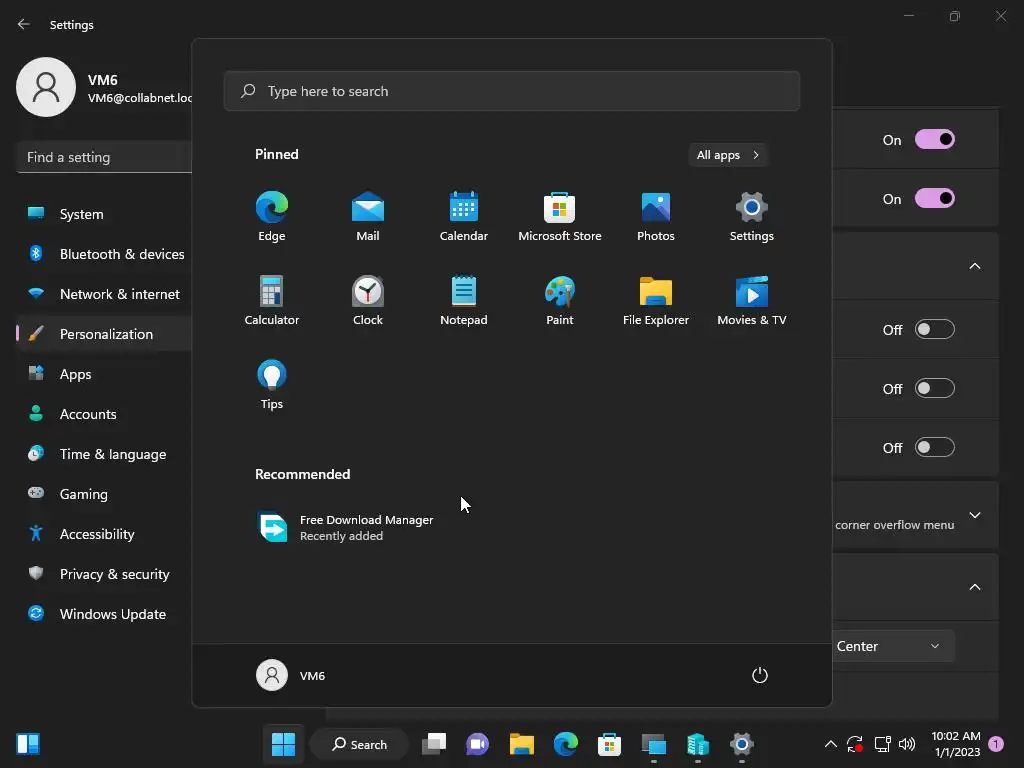
Task: Enable the first Off toggle
Action: click(x=935, y=329)
